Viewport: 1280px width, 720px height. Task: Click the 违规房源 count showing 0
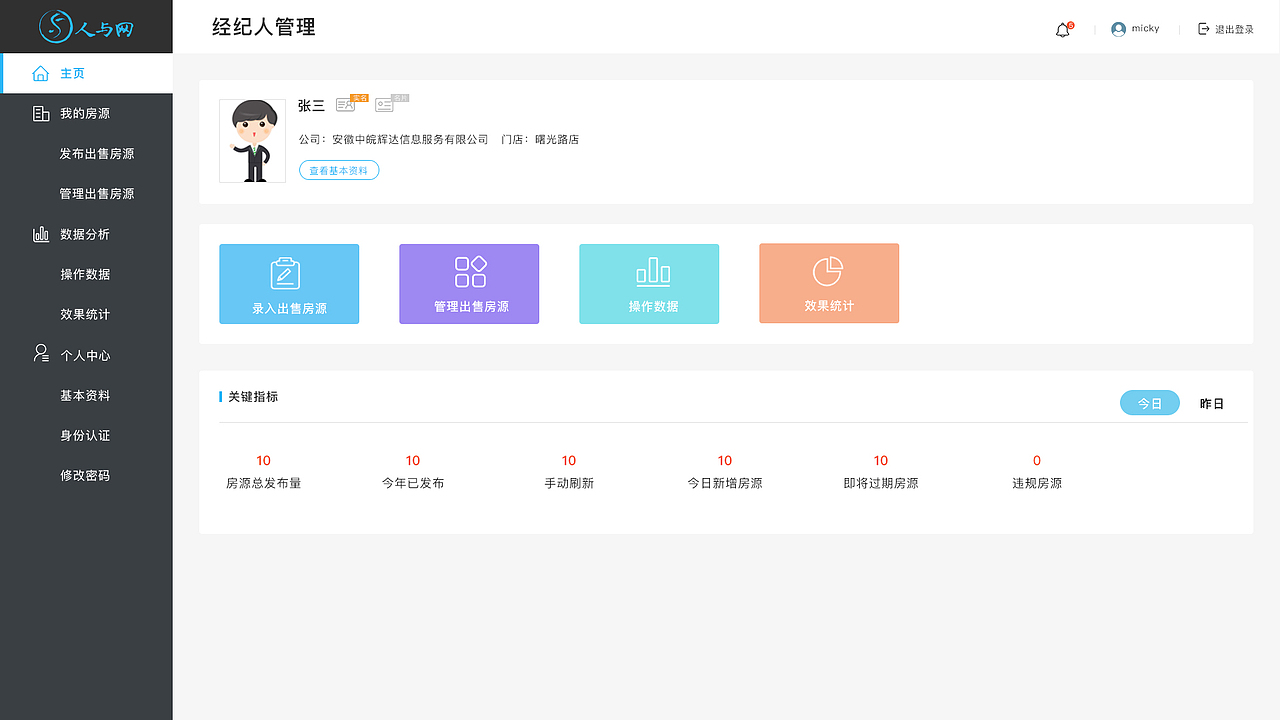[1036, 461]
